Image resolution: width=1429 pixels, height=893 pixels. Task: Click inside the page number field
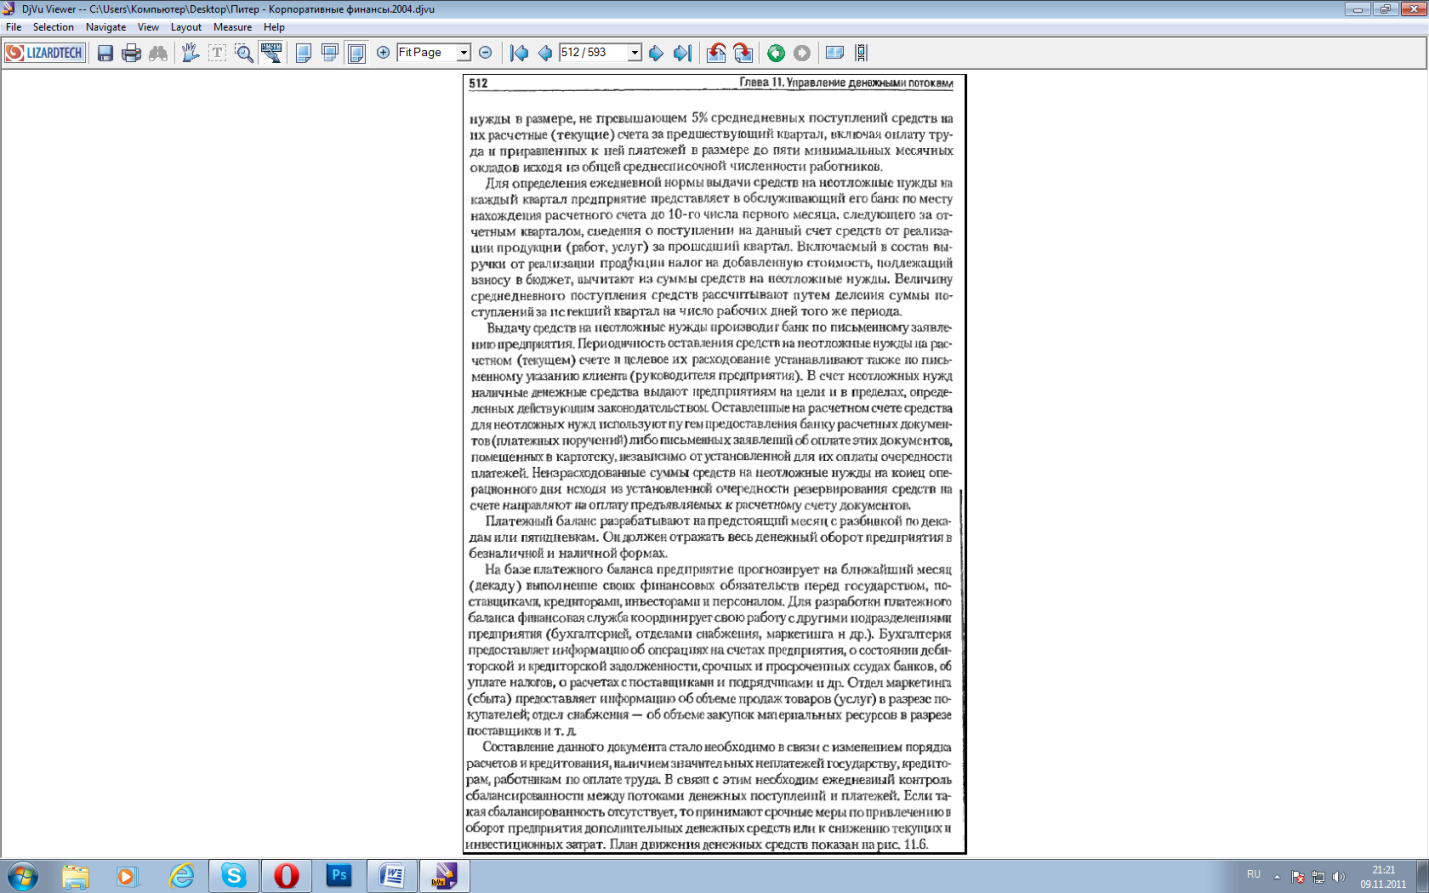tap(593, 53)
